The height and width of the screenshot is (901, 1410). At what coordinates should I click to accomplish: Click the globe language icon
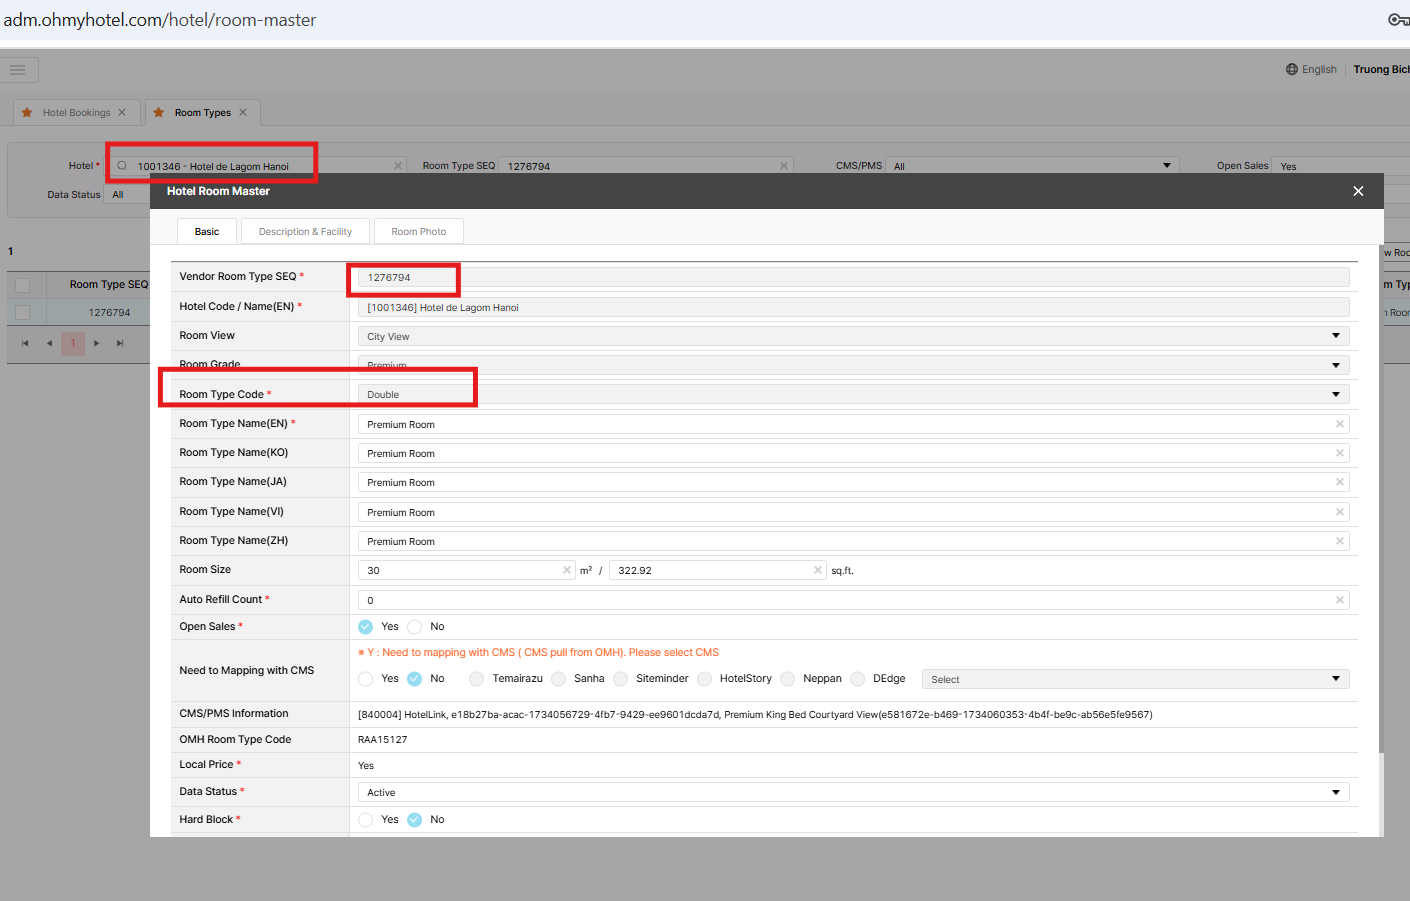(1291, 70)
